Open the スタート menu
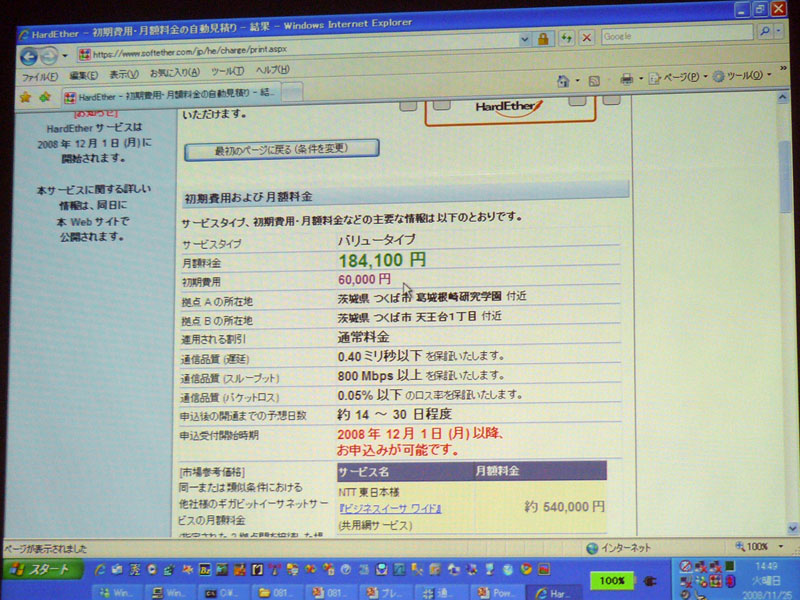Screen dimensions: 800x600 44,569
